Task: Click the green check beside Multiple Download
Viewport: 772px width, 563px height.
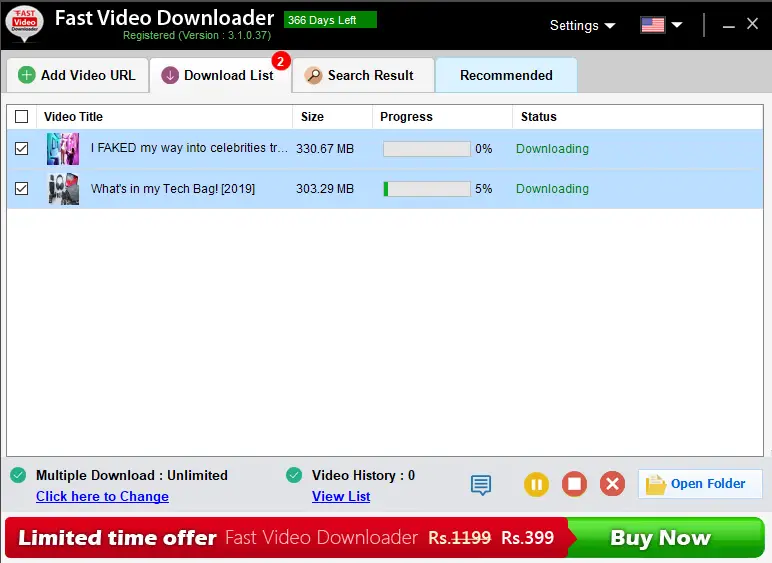Action: point(18,475)
